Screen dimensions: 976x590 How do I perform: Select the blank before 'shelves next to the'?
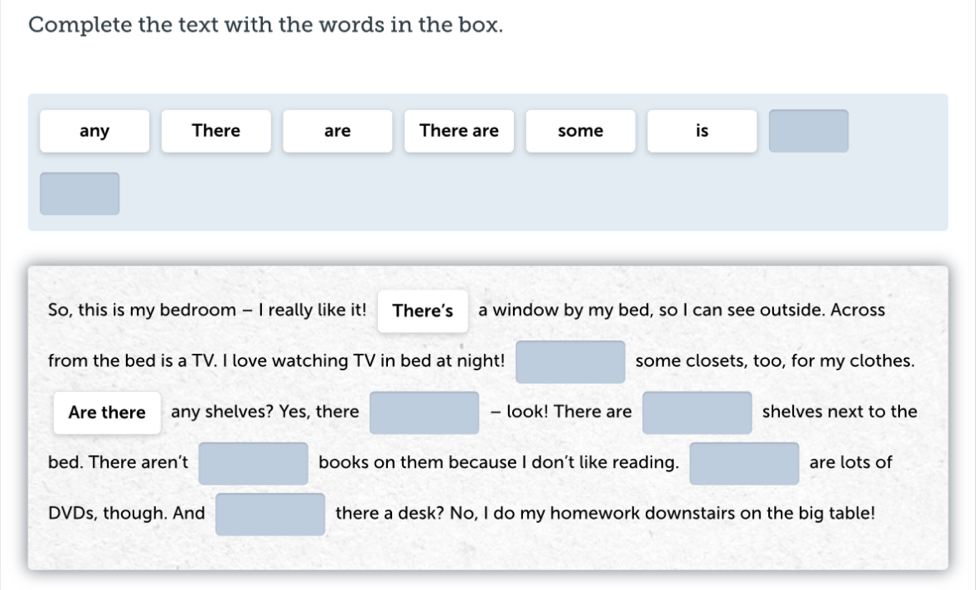pyautogui.click(x=697, y=413)
